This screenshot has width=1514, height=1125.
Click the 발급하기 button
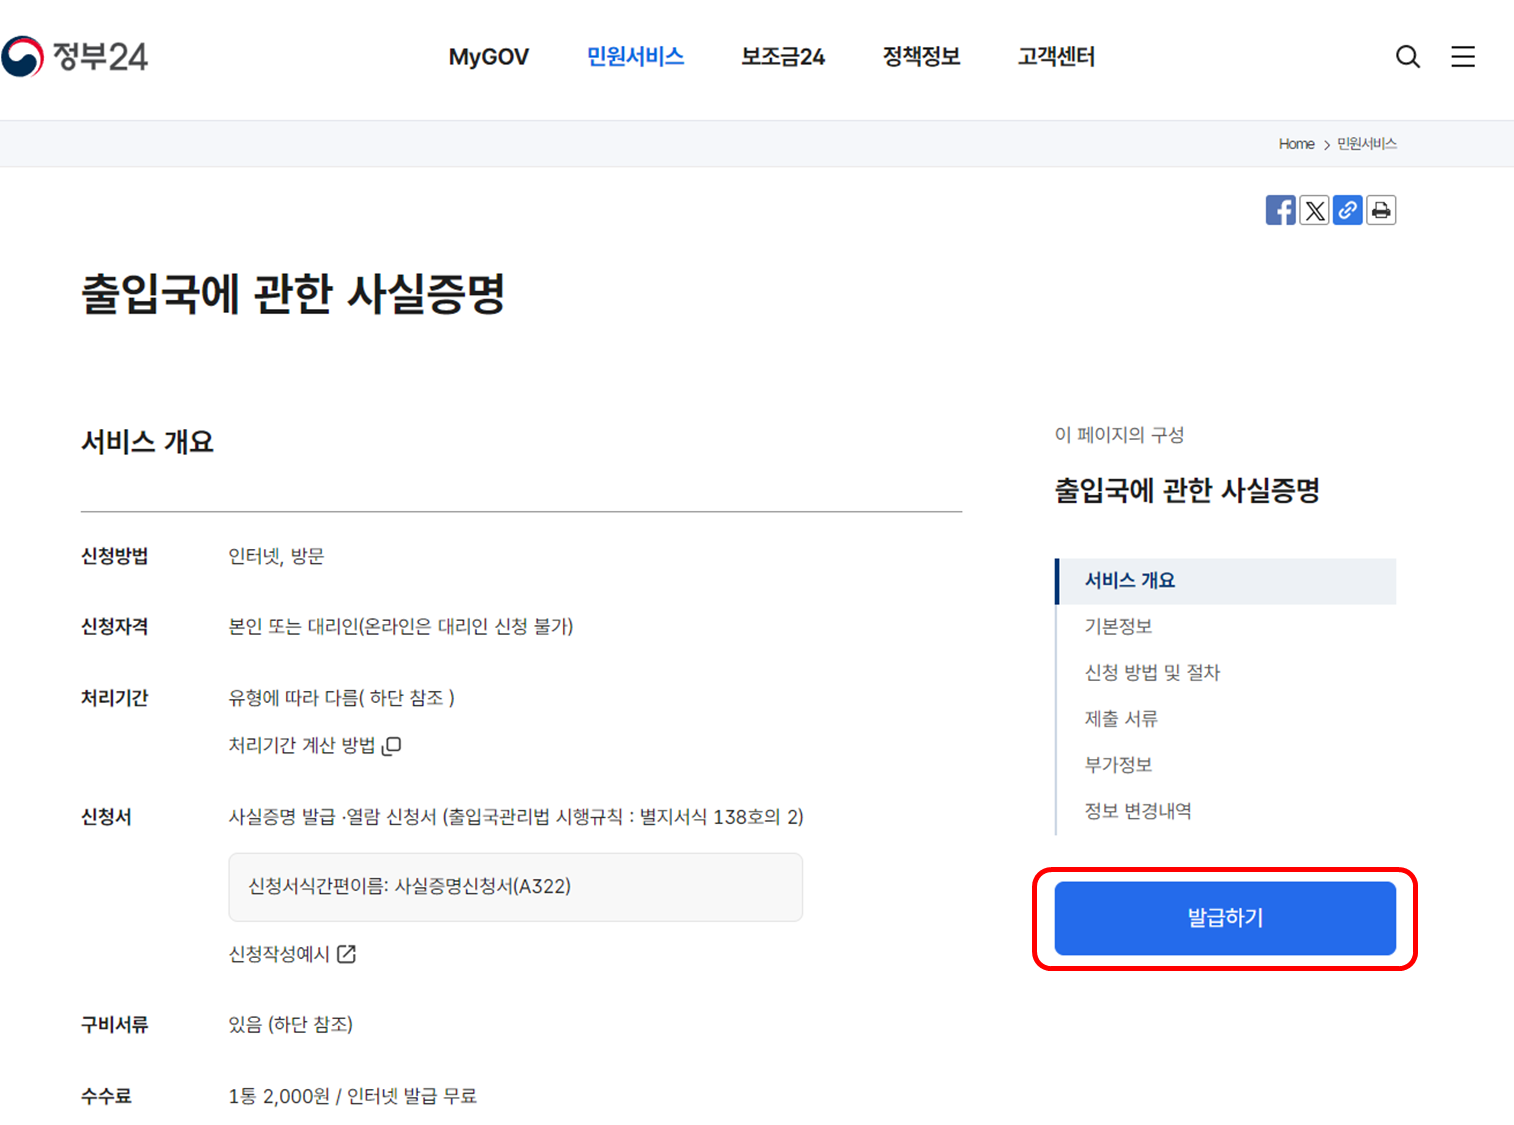[1224, 918]
